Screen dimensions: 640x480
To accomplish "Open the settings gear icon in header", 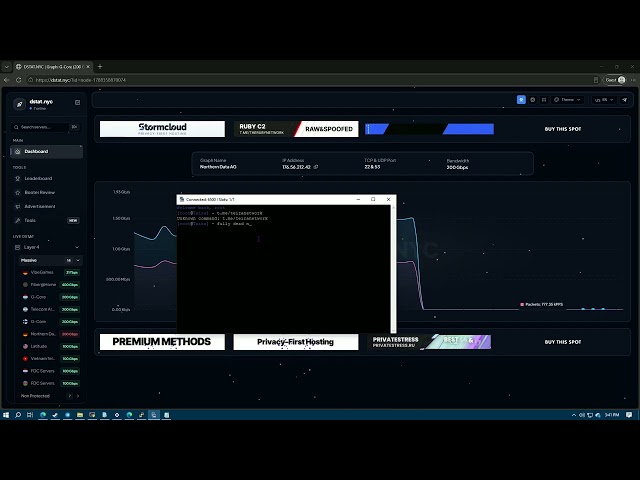I will [533, 100].
